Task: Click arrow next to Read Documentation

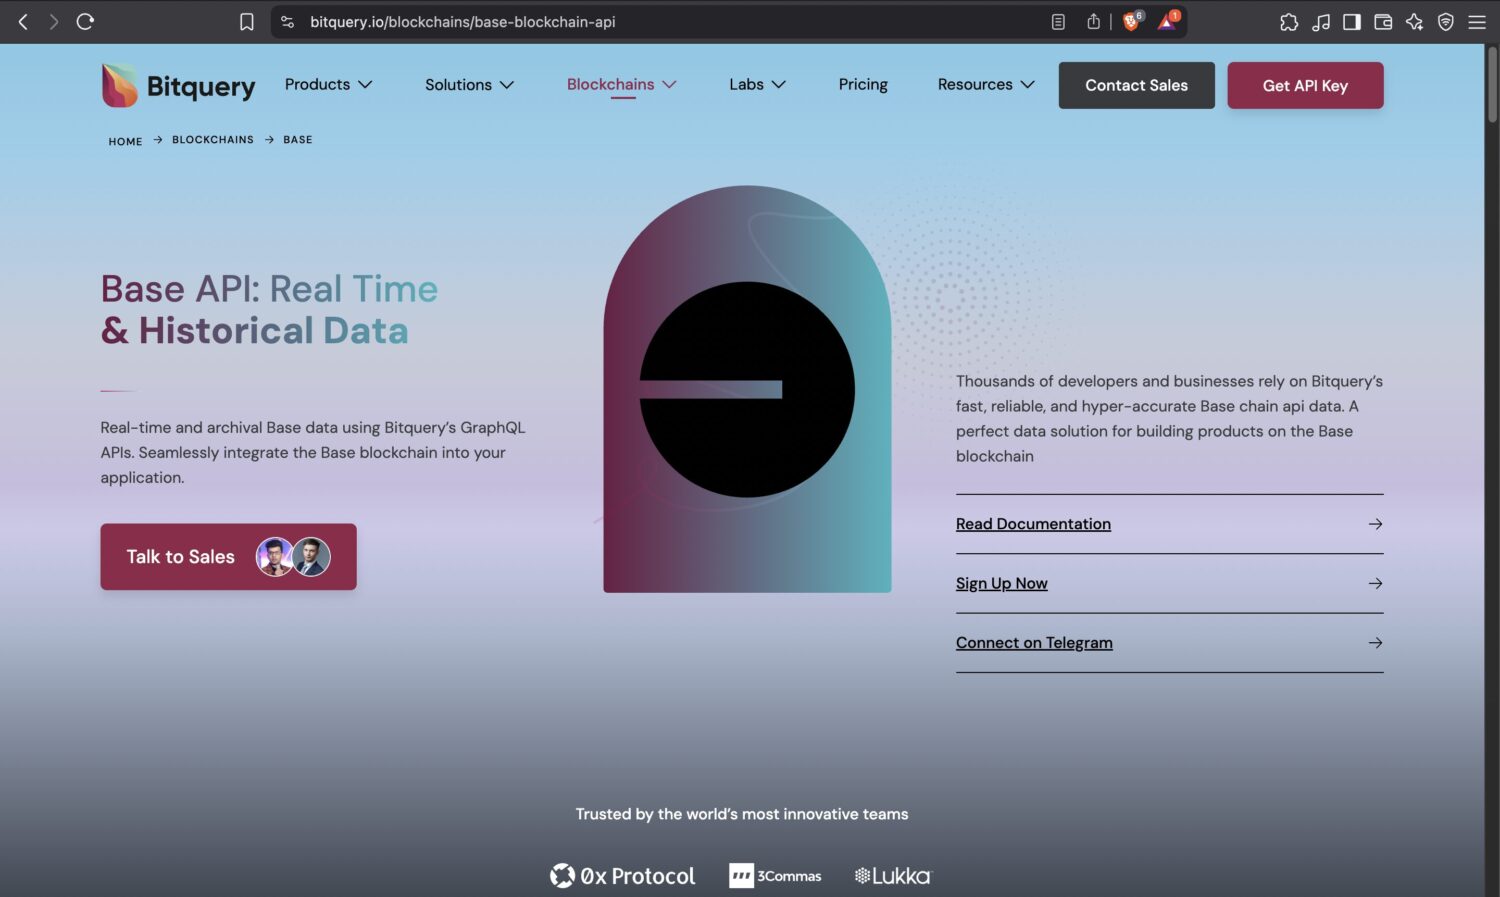Action: point(1375,524)
